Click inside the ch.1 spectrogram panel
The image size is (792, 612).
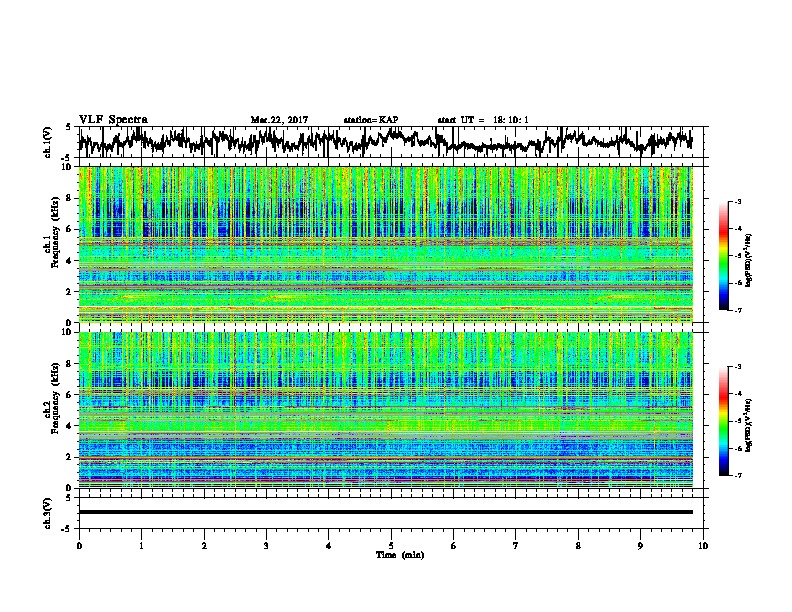click(x=385, y=244)
